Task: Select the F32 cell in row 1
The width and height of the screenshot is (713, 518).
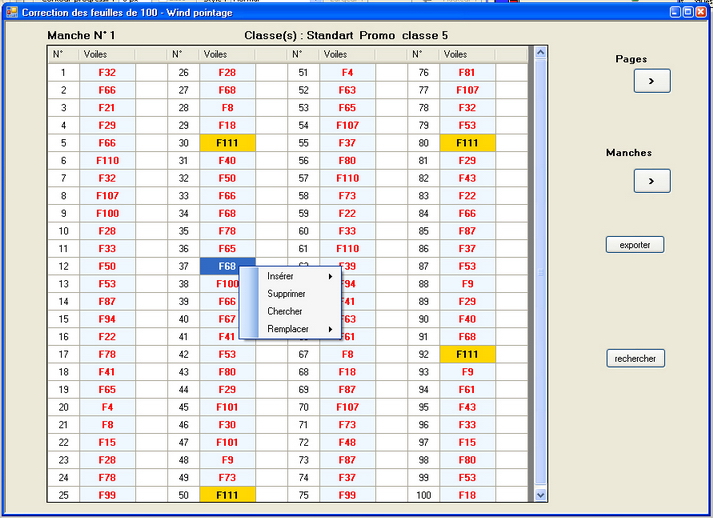Action: (107, 73)
